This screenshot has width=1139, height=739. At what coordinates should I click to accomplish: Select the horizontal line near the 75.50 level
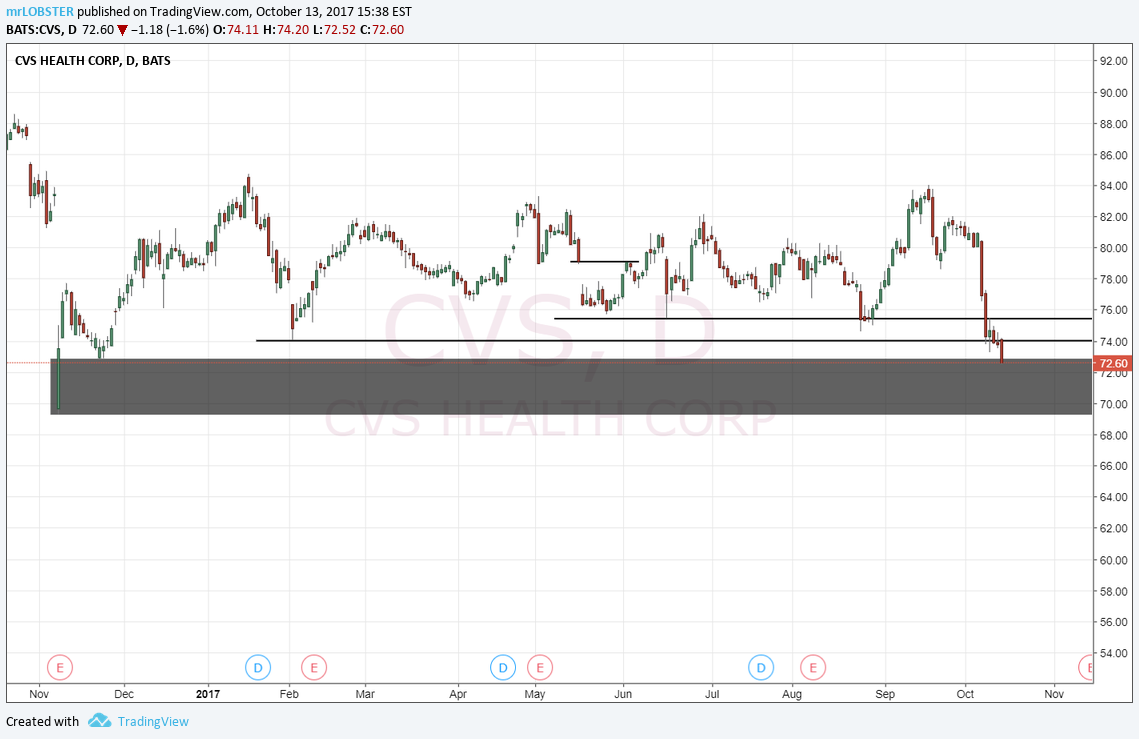coord(822,318)
